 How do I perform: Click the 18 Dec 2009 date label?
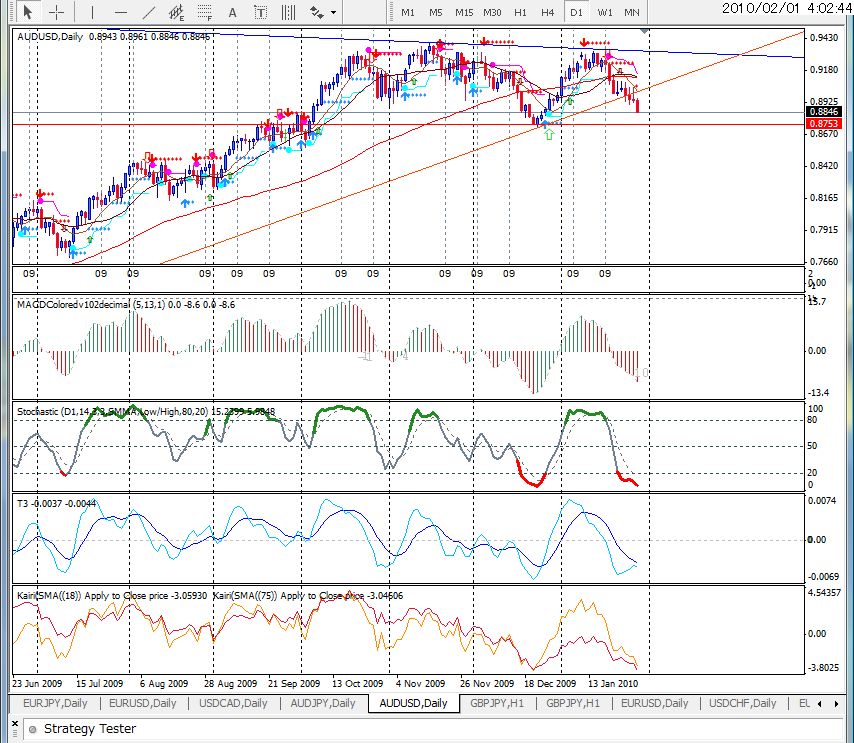pyautogui.click(x=550, y=683)
